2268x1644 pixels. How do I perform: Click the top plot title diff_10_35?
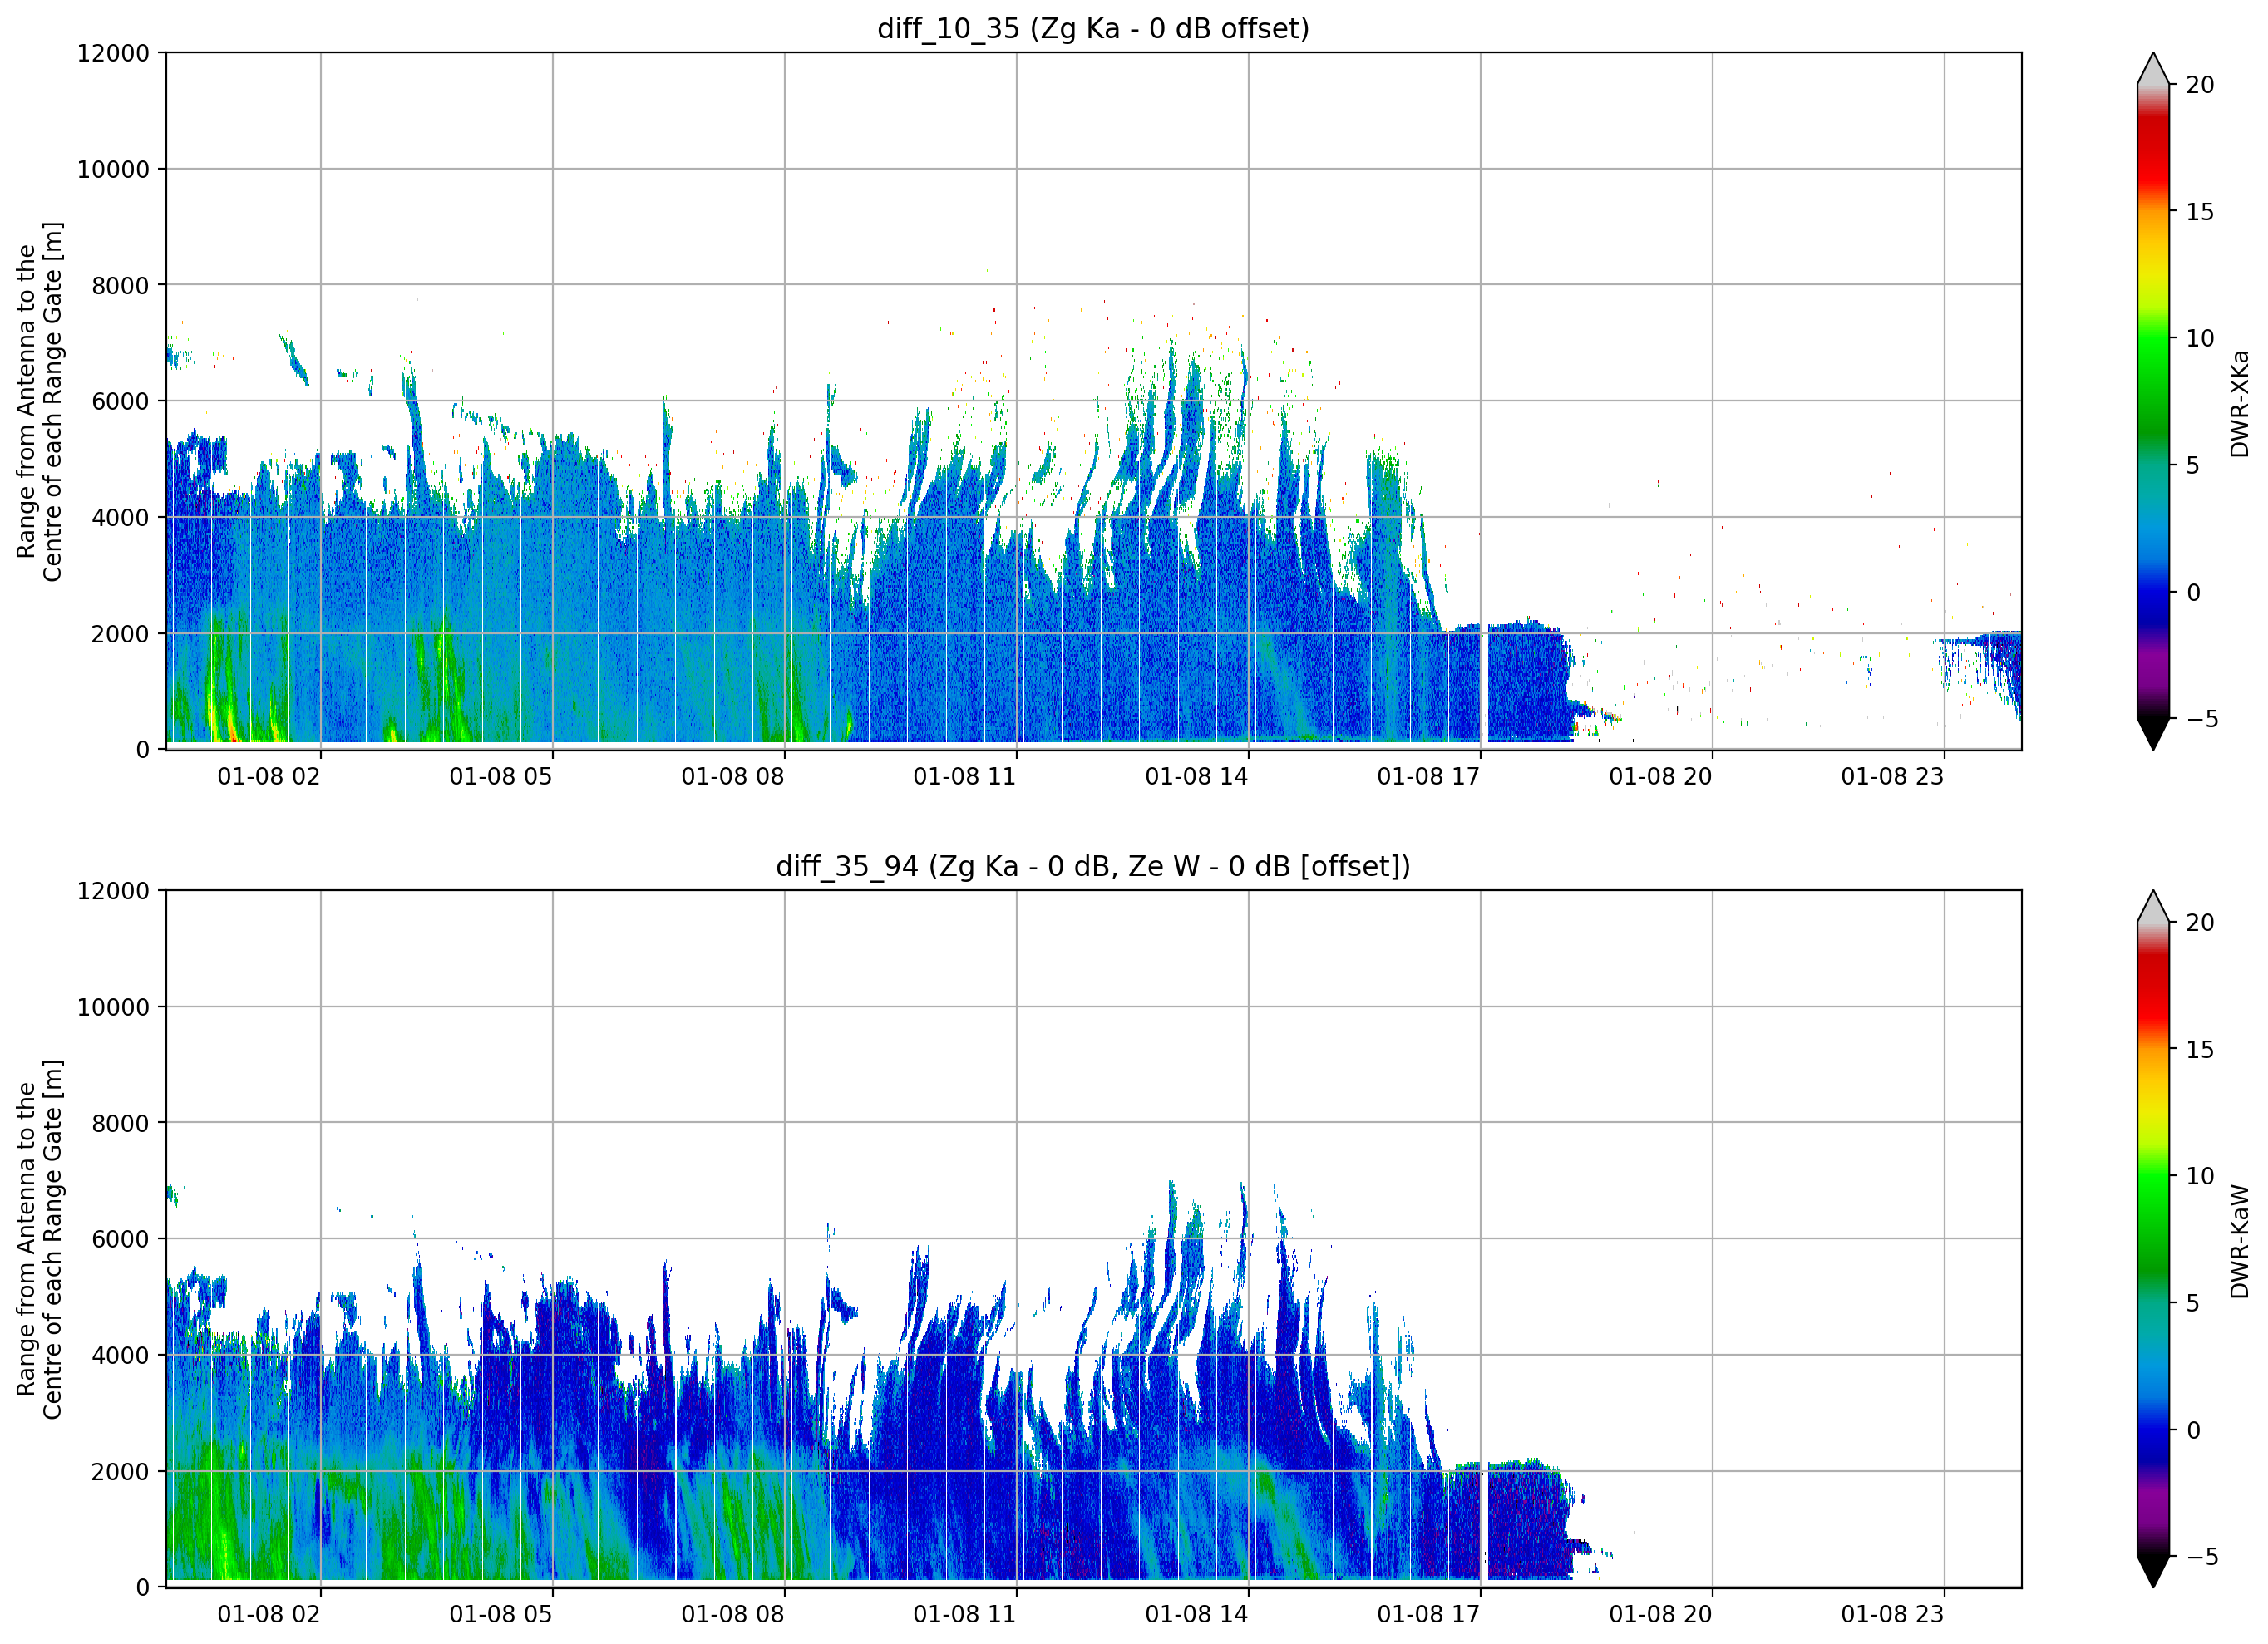coord(1093,29)
